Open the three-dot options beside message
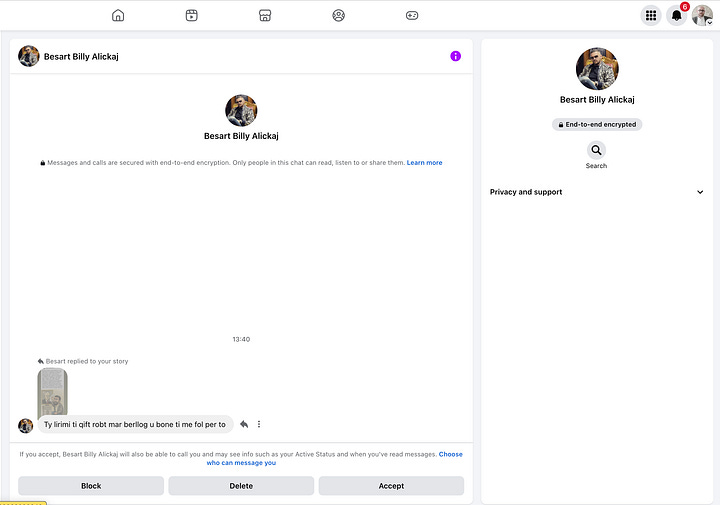 [259, 424]
